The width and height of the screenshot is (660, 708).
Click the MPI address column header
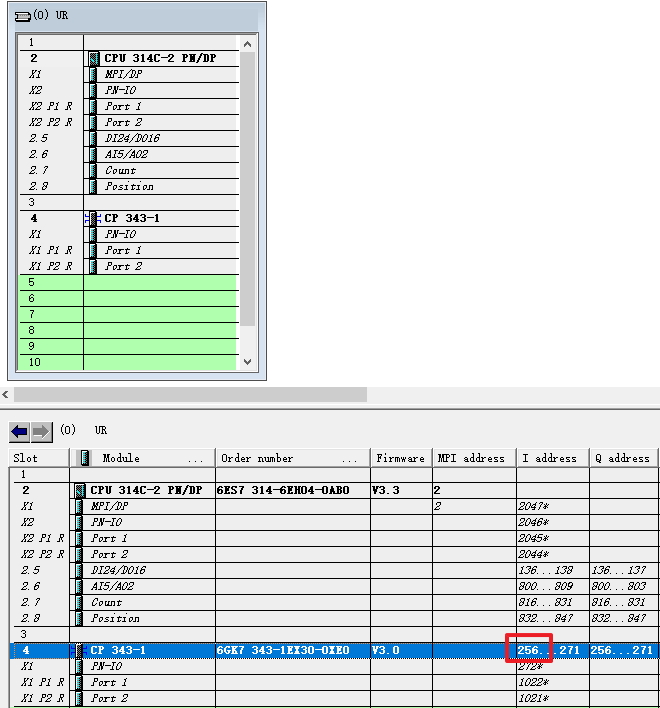coord(474,458)
